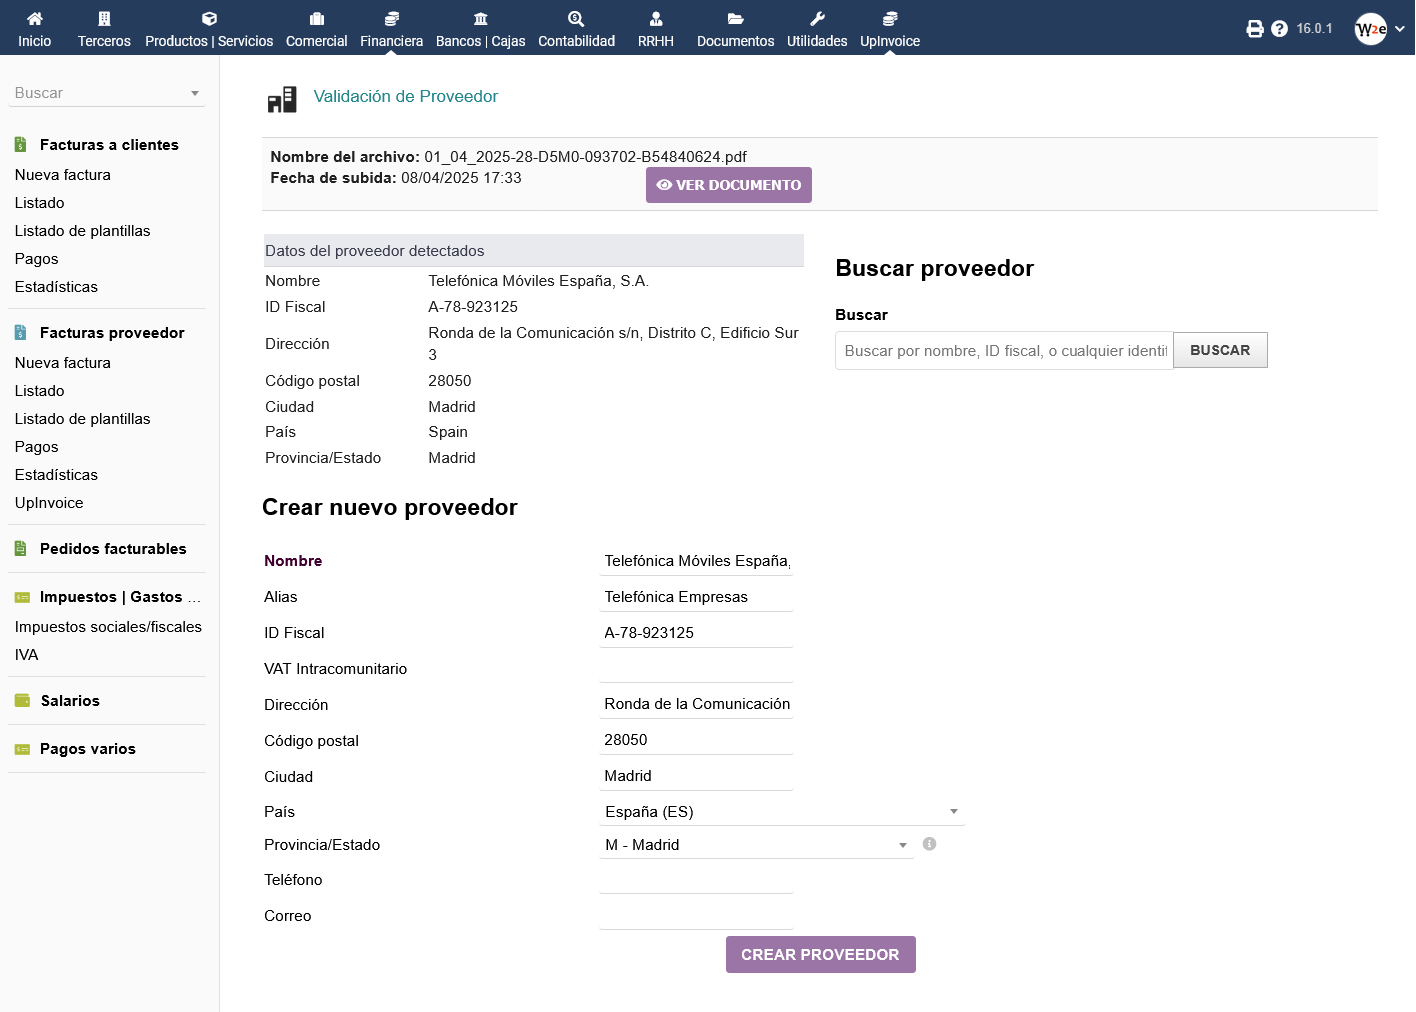Click the Buscar proveedor search field
1416x1012 pixels.
tap(1004, 350)
